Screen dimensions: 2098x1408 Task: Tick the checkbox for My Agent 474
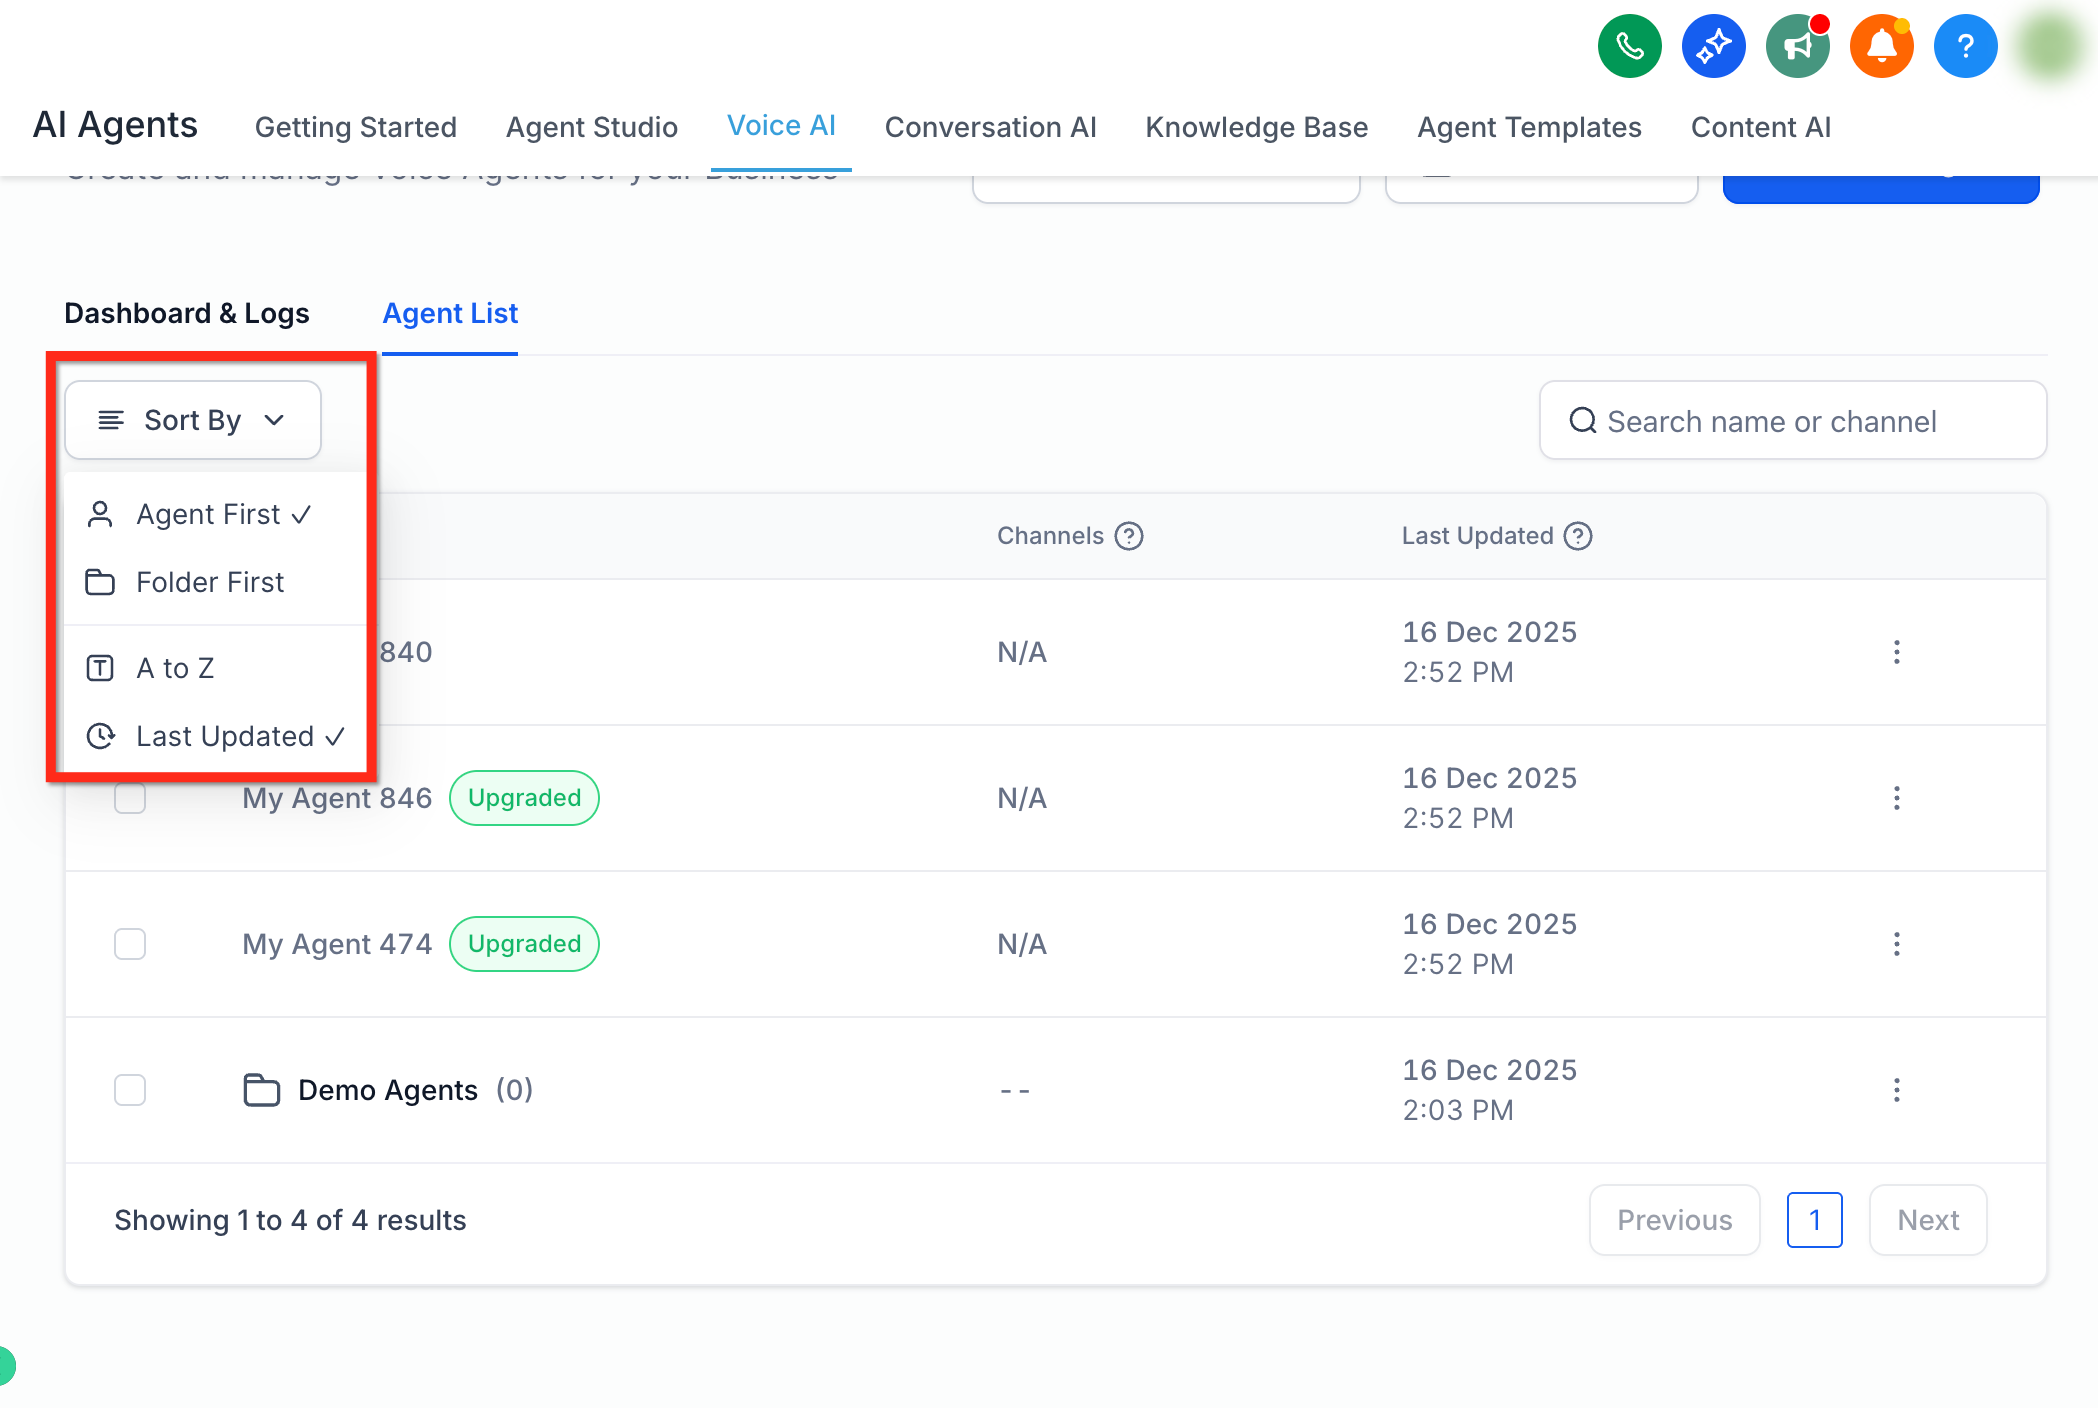click(130, 944)
